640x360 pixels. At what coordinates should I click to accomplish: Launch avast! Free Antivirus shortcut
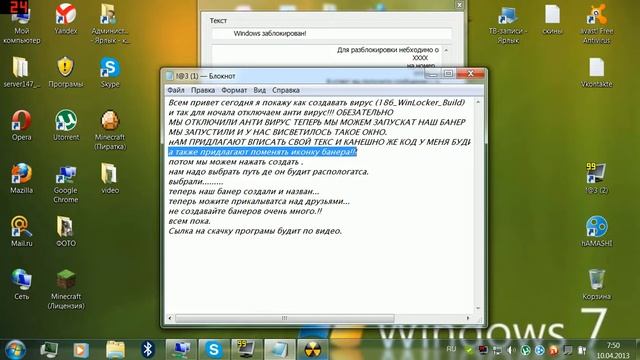pos(596,24)
